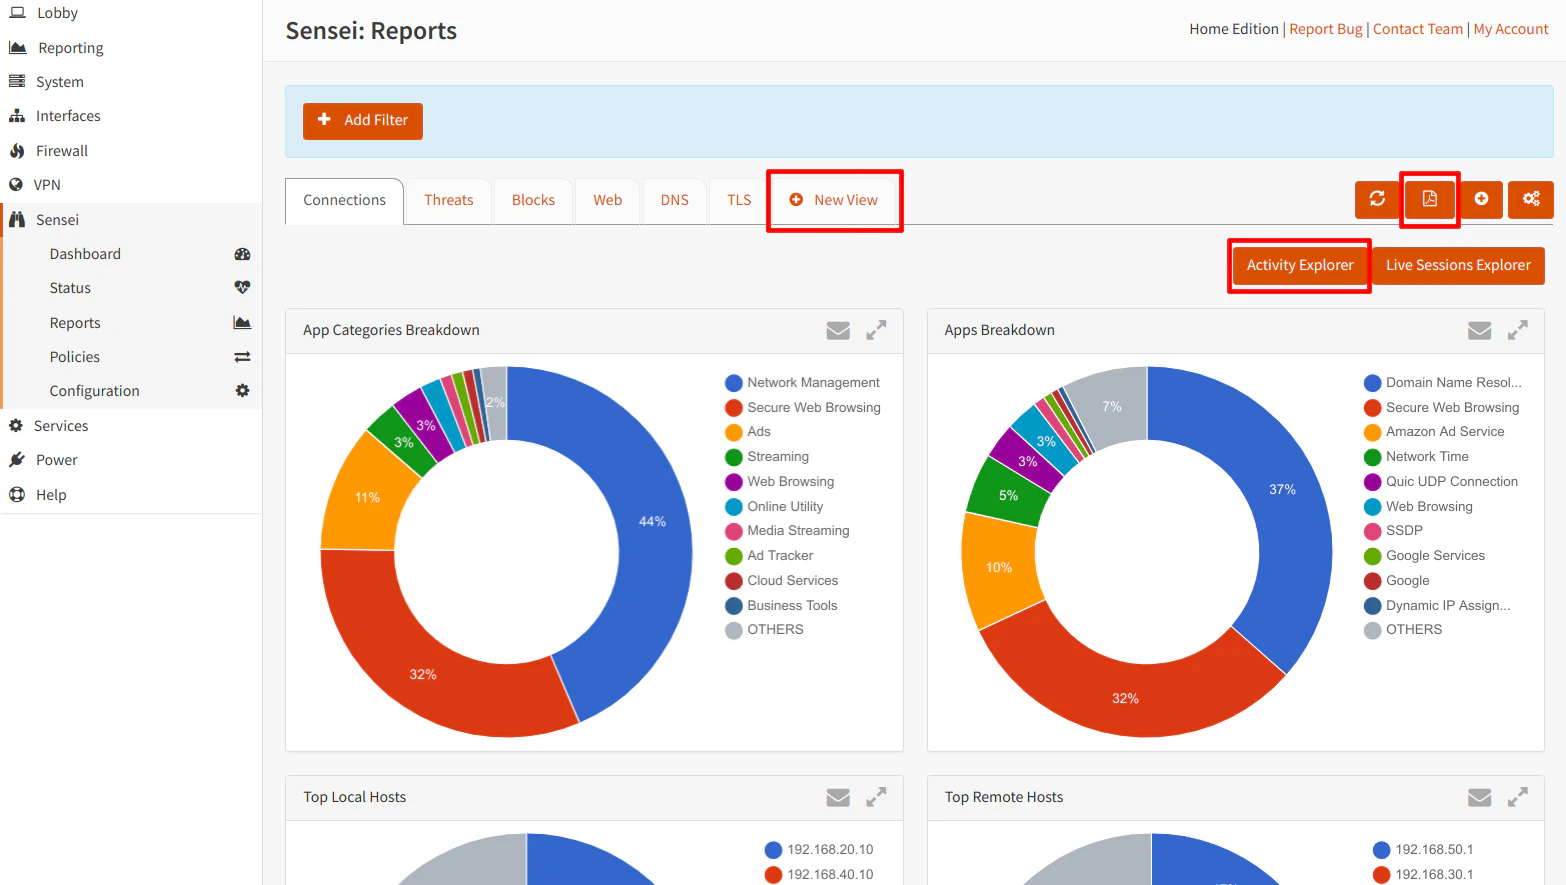This screenshot has width=1566, height=885.
Task: Switch to the TLS tab
Action: [x=739, y=201]
